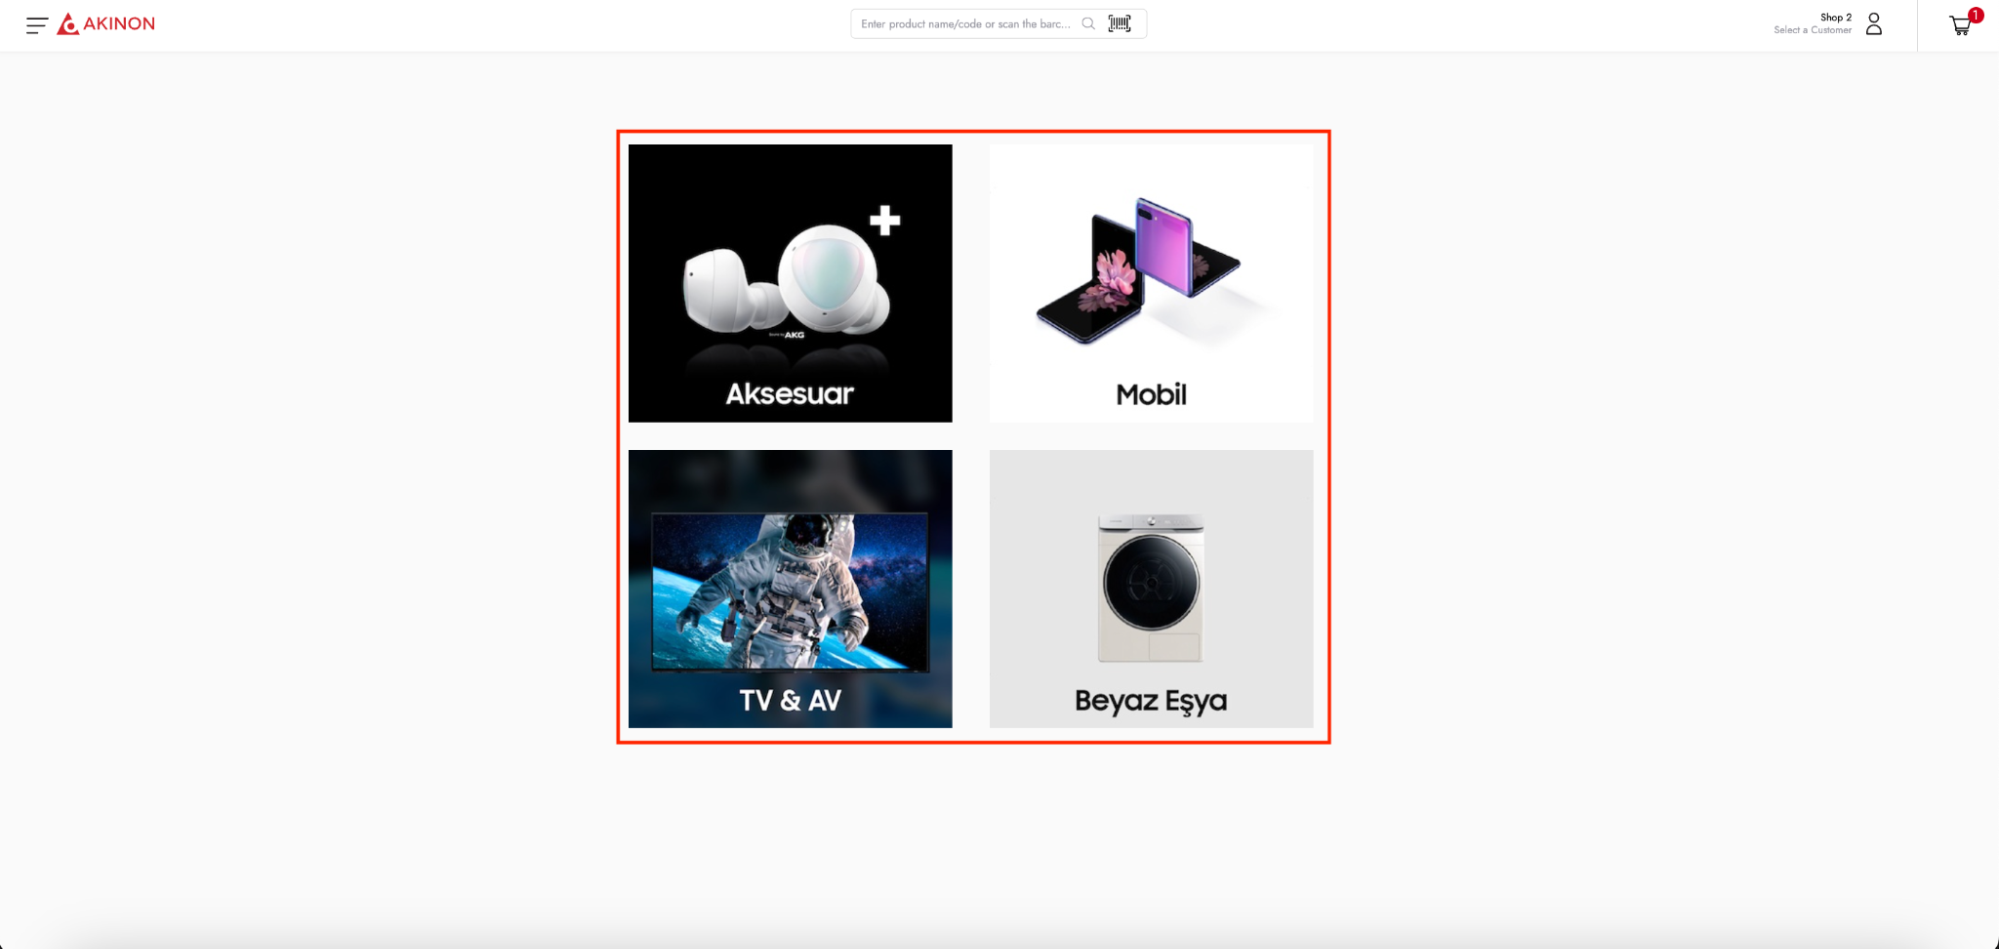
Task: Open the barcode scanner icon
Action: click(x=1120, y=23)
